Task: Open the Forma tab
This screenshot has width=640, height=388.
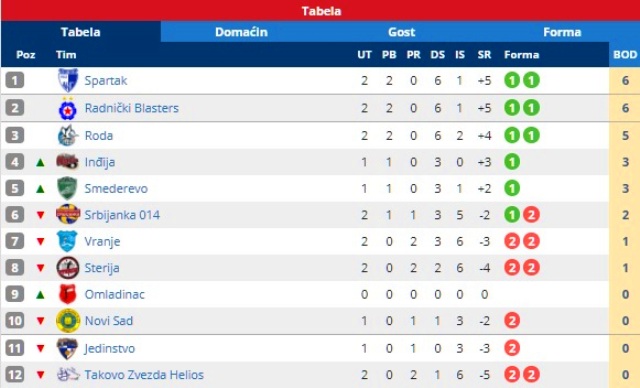Action: click(562, 32)
